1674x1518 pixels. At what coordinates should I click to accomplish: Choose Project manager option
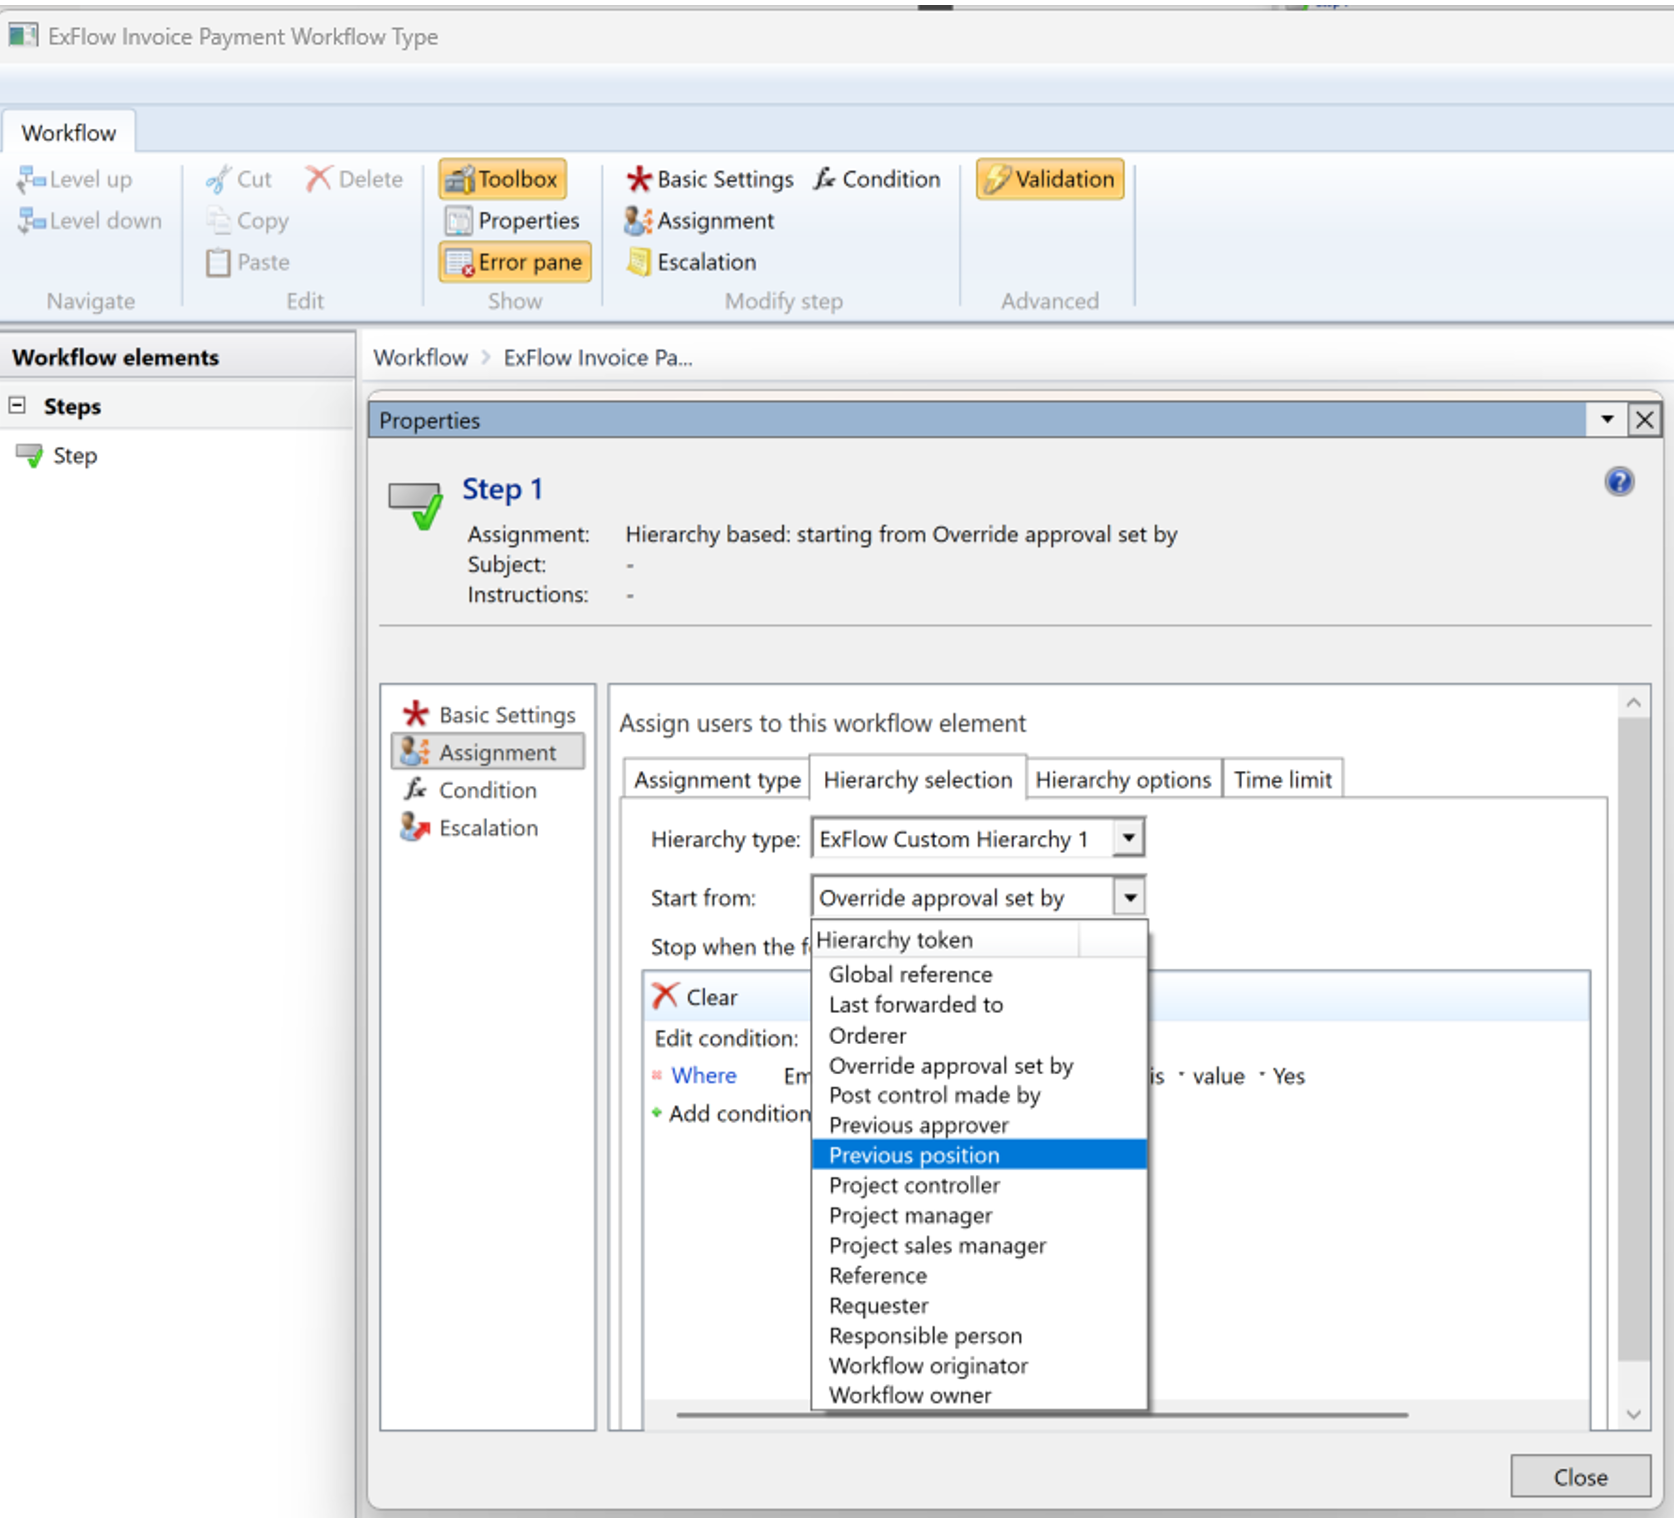(979, 1215)
